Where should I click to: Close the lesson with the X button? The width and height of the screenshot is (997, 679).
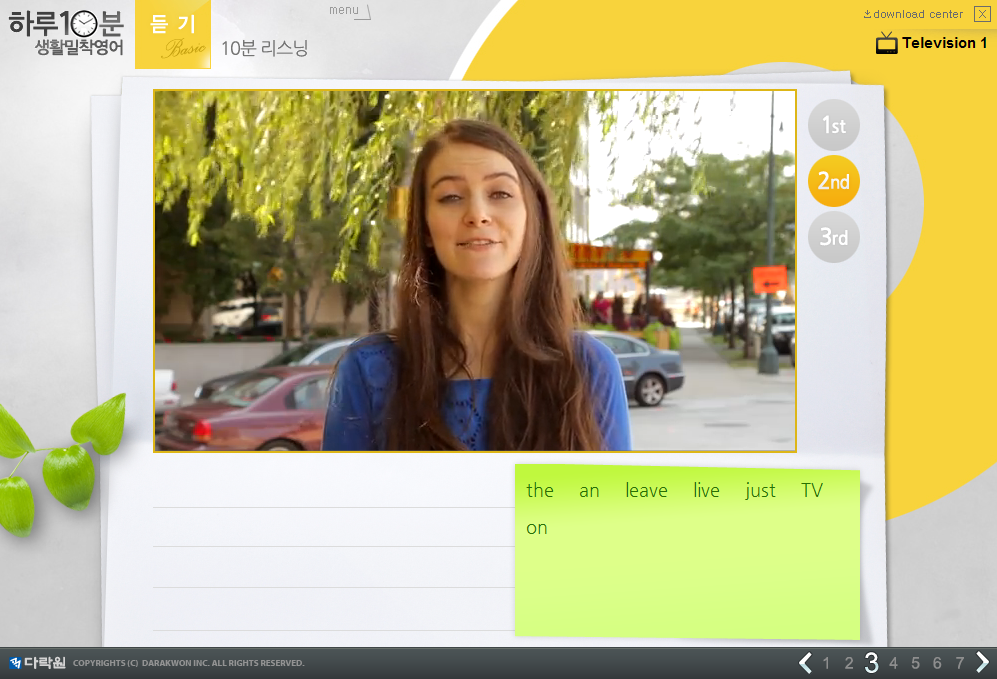coord(982,14)
